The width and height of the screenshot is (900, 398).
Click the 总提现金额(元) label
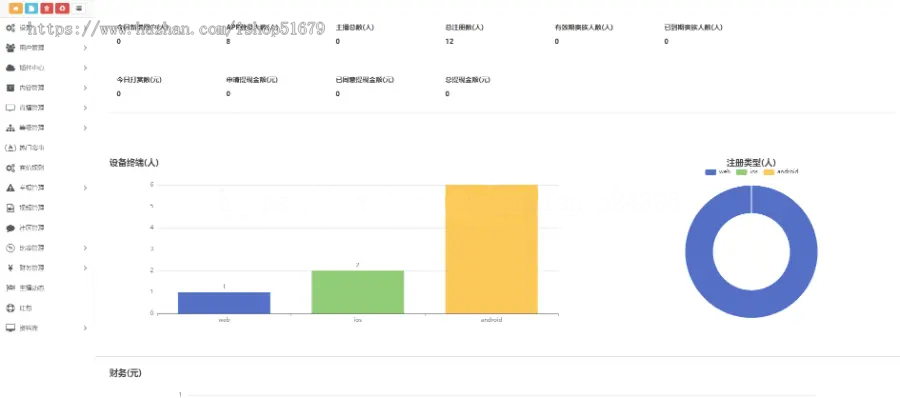coord(468,80)
